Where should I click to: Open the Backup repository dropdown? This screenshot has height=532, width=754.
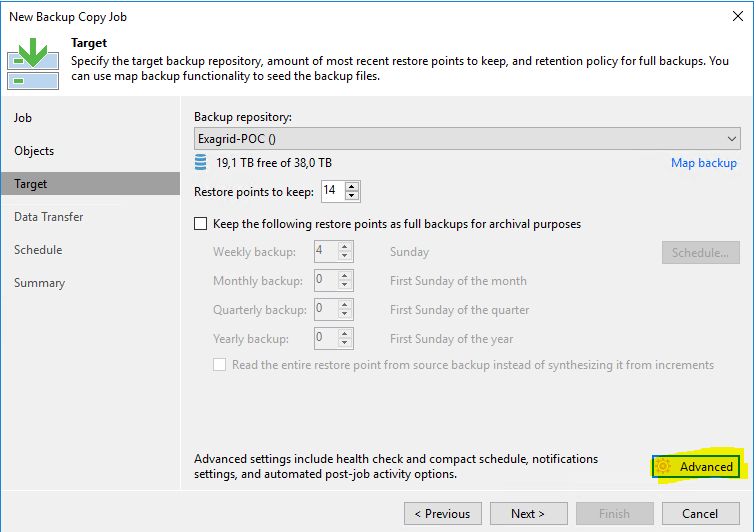point(467,139)
